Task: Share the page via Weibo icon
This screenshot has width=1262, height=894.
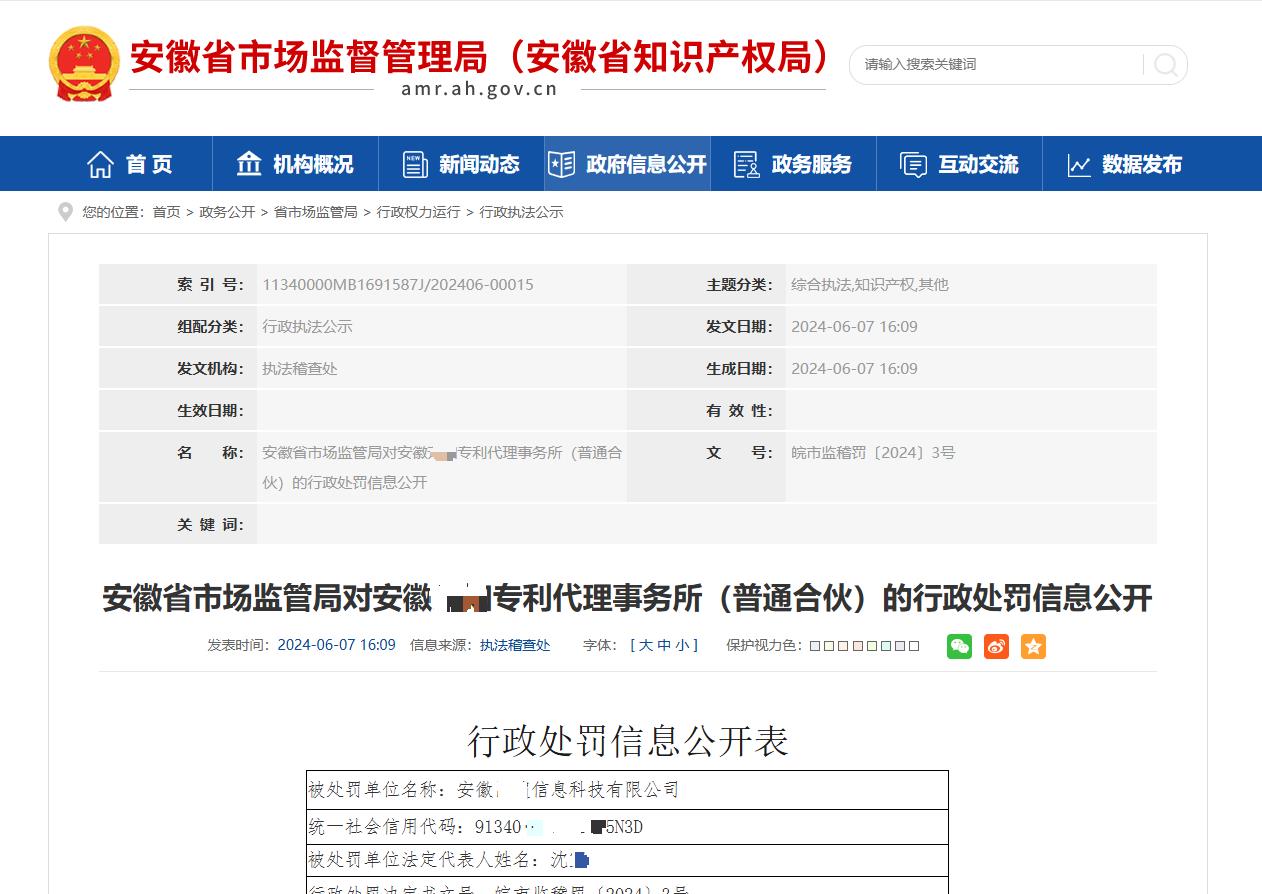Action: [996, 646]
